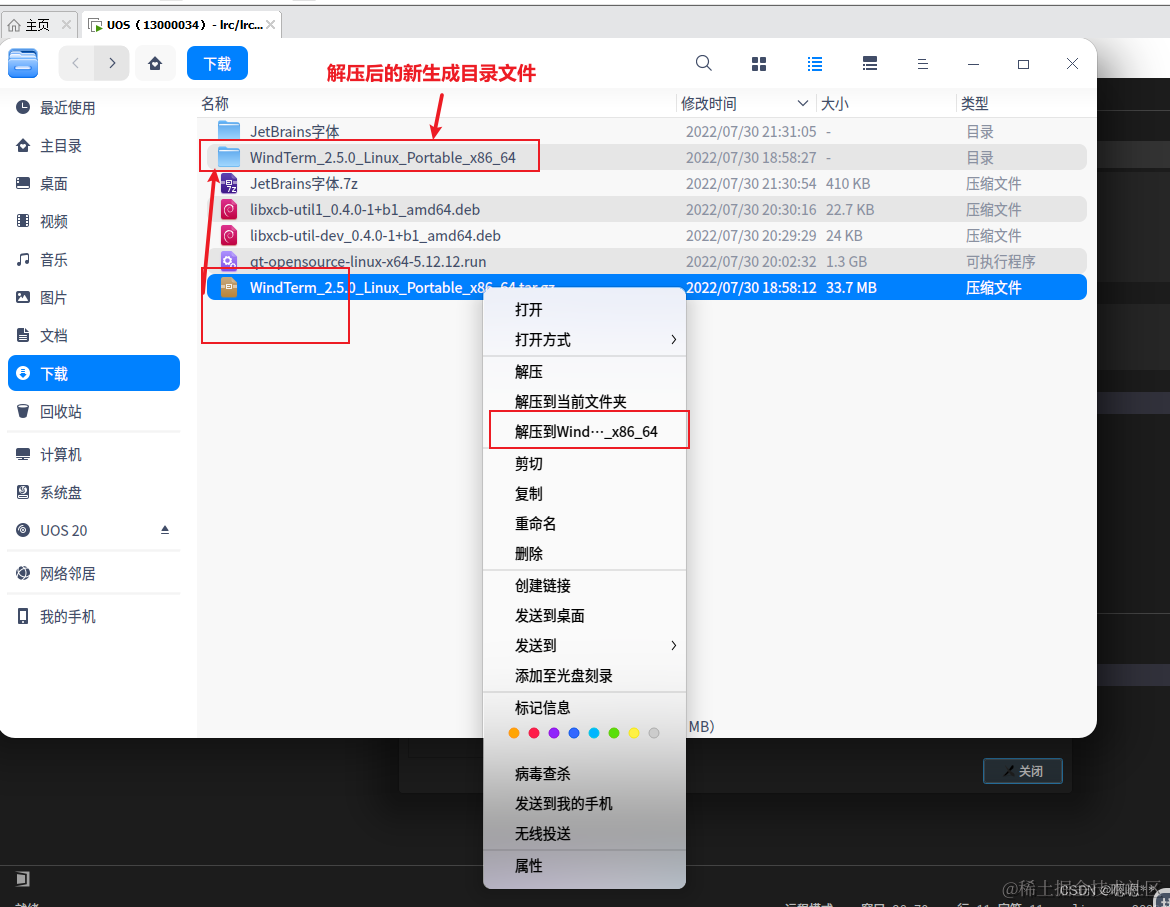Expand the 发送到 submenu
The image size is (1170, 907).
[x=527, y=645]
